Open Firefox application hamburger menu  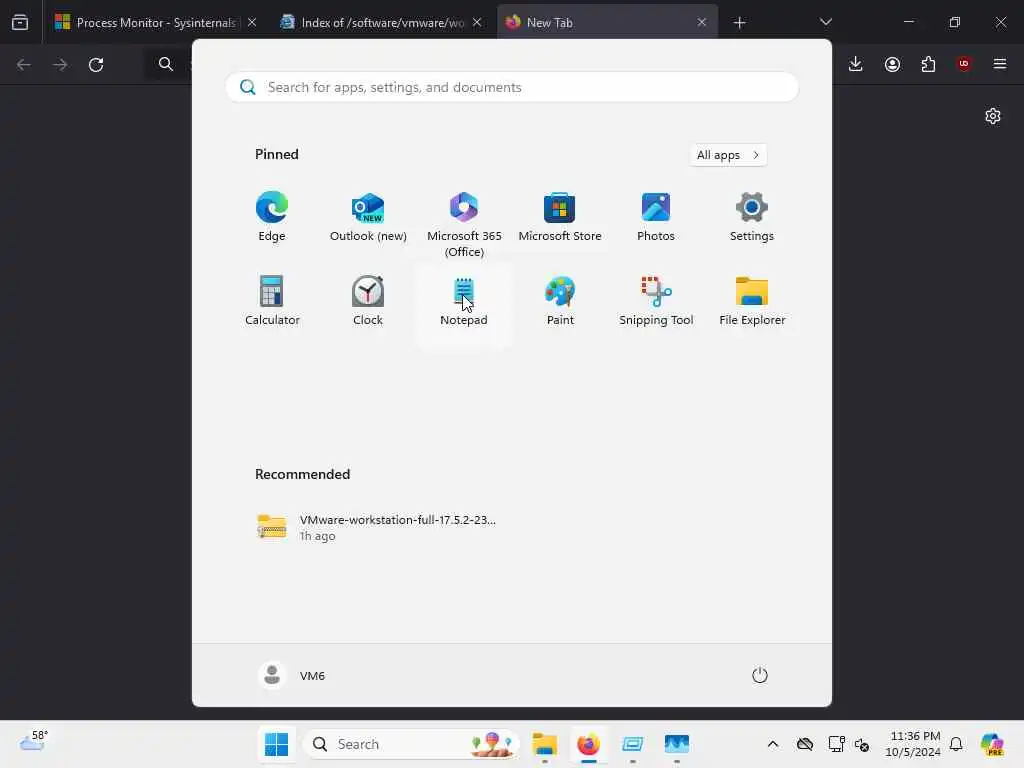[1000, 64]
